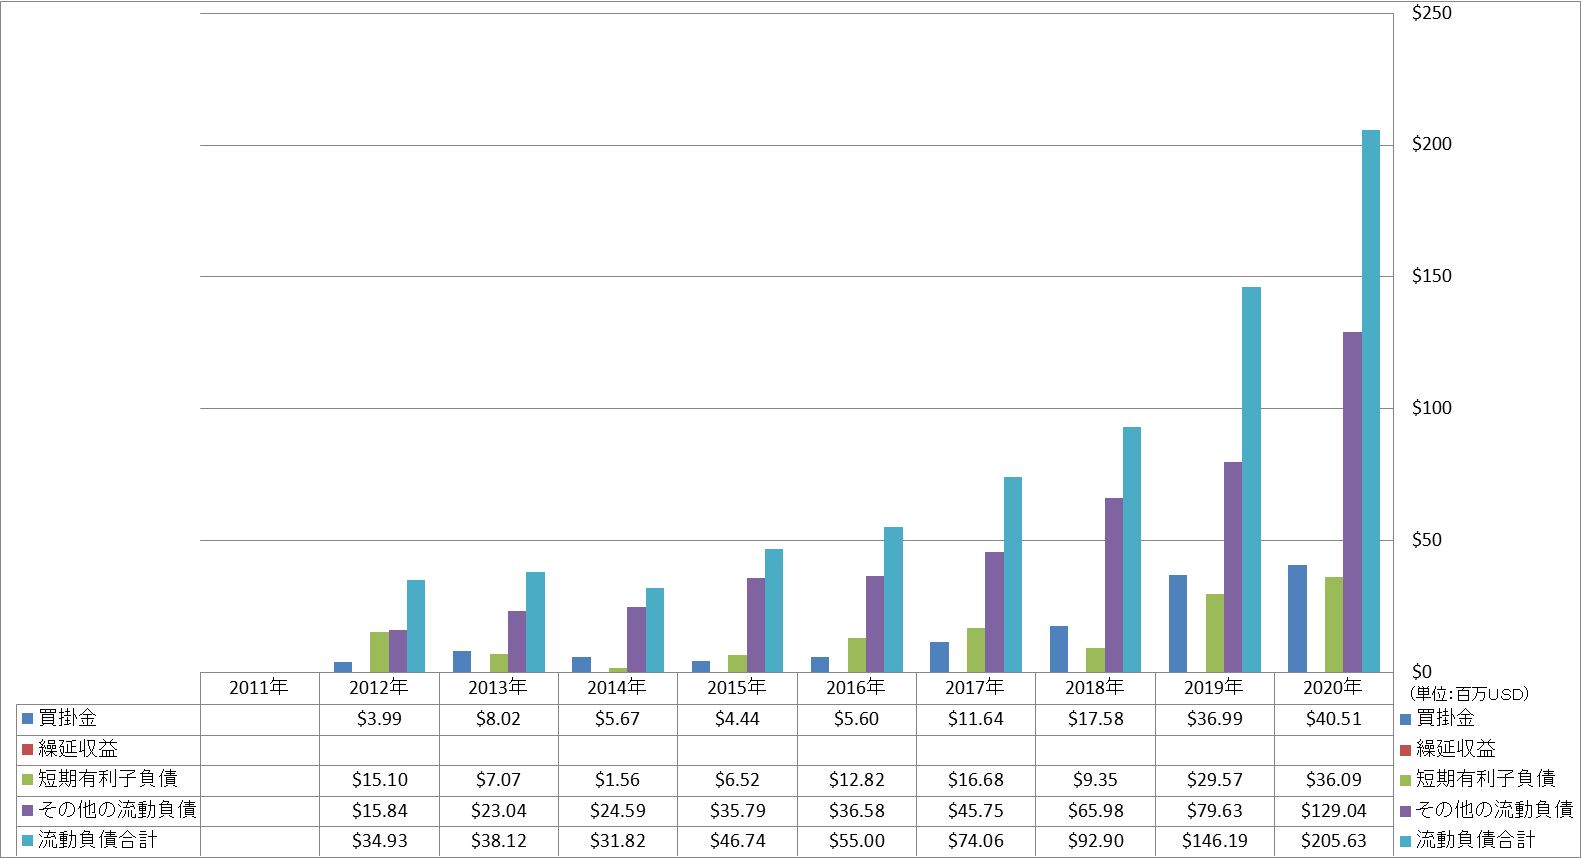
Task: Click the 2019年 column header
Action: [x=1214, y=687]
